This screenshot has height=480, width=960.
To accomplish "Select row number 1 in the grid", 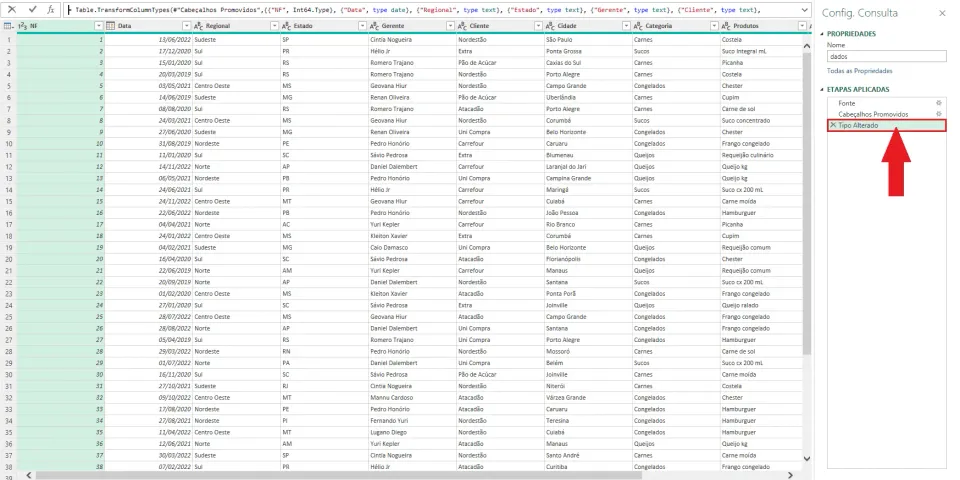I will pos(9,40).
